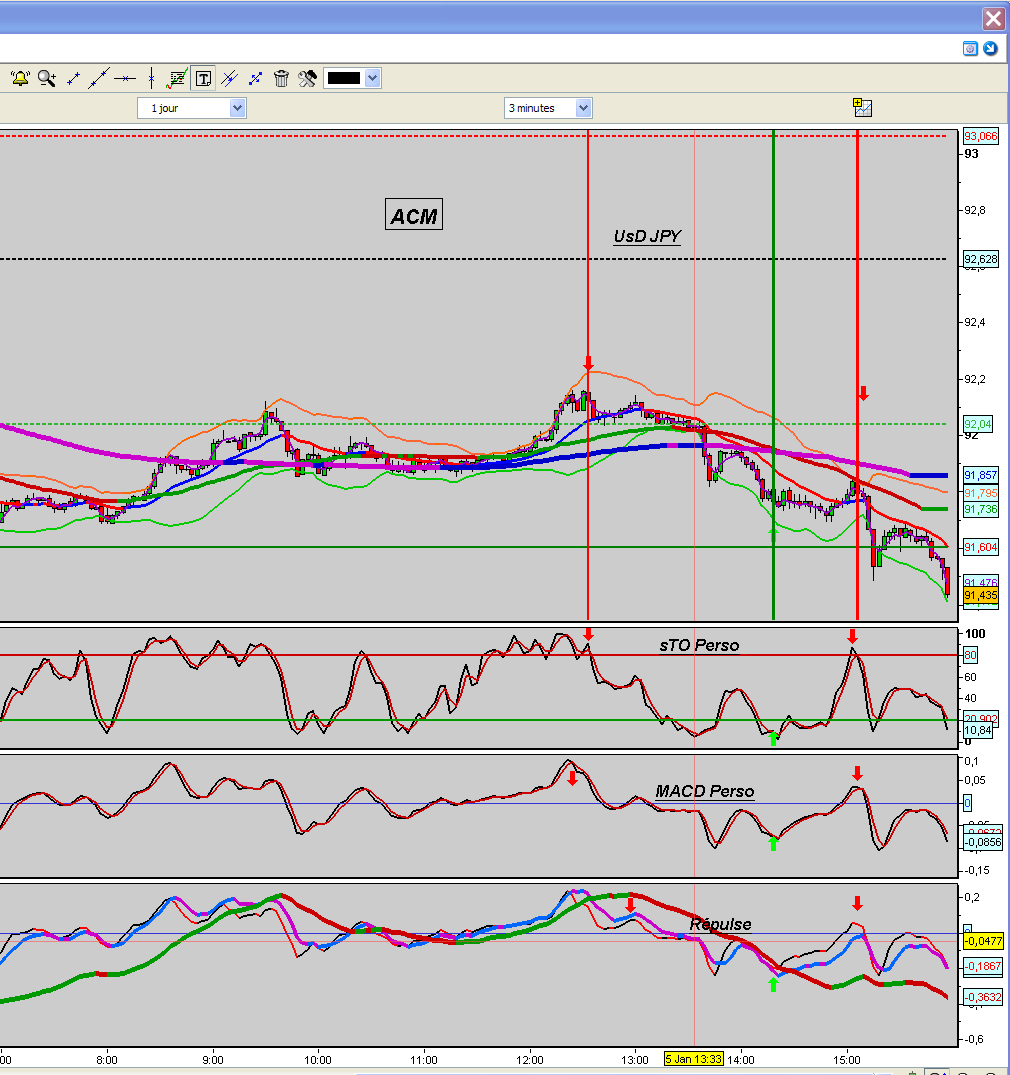The image size is (1010, 1075).
Task: Toggle the text annotation tool
Action: (x=203, y=78)
